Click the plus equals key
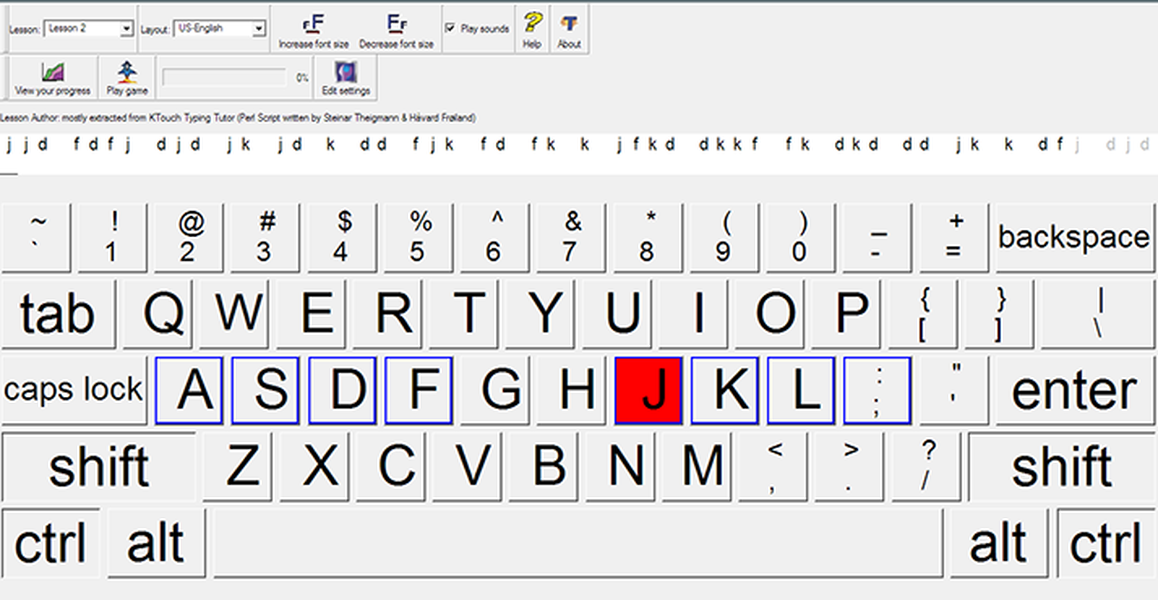Image resolution: width=1158 pixels, height=600 pixels. click(x=954, y=238)
